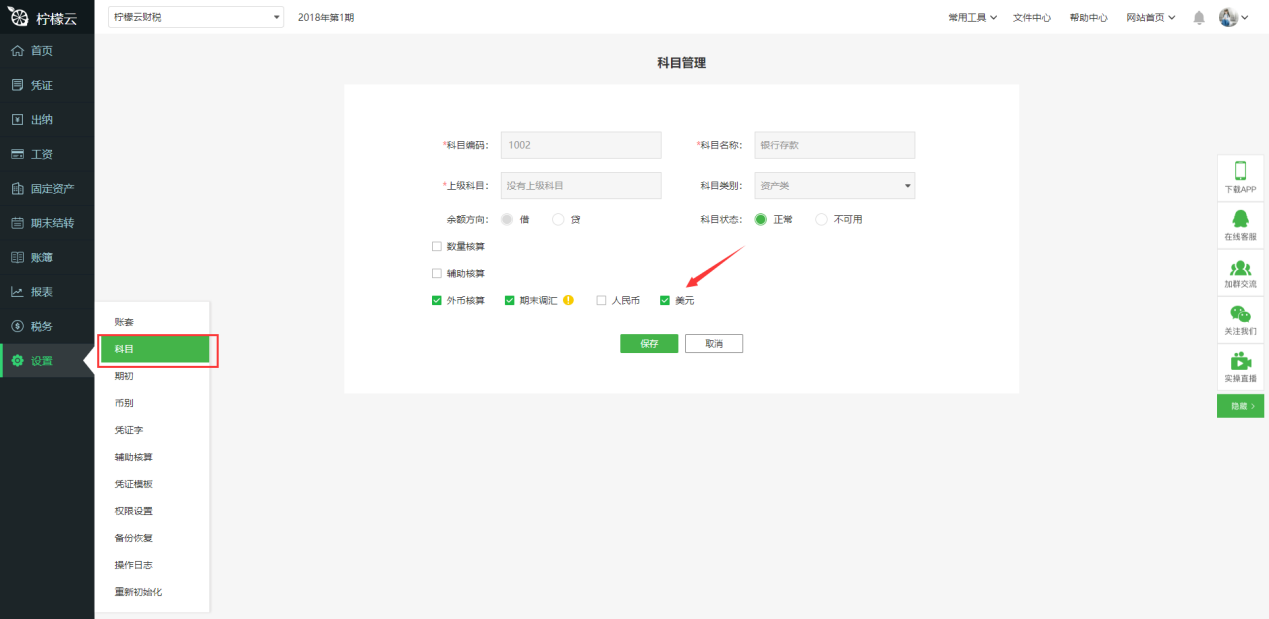Click the notification bell icon
The width and height of the screenshot is (1269, 619).
1199,17
